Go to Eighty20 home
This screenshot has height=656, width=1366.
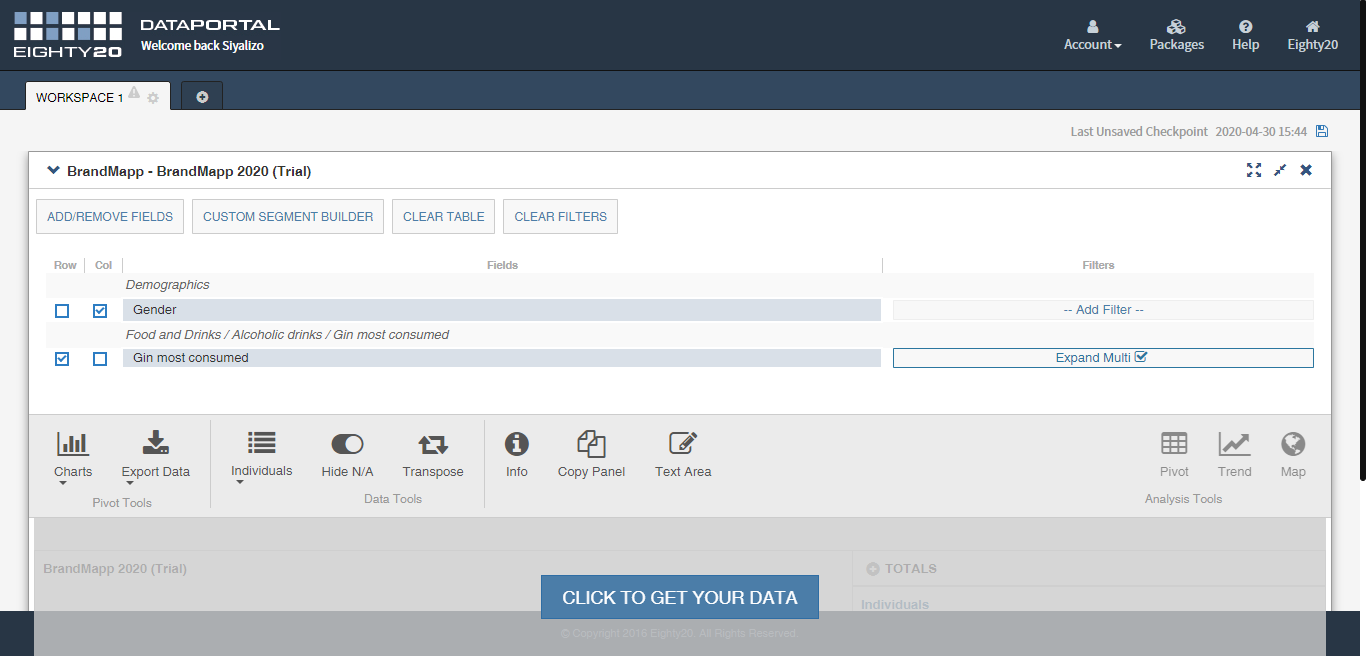coord(1313,36)
